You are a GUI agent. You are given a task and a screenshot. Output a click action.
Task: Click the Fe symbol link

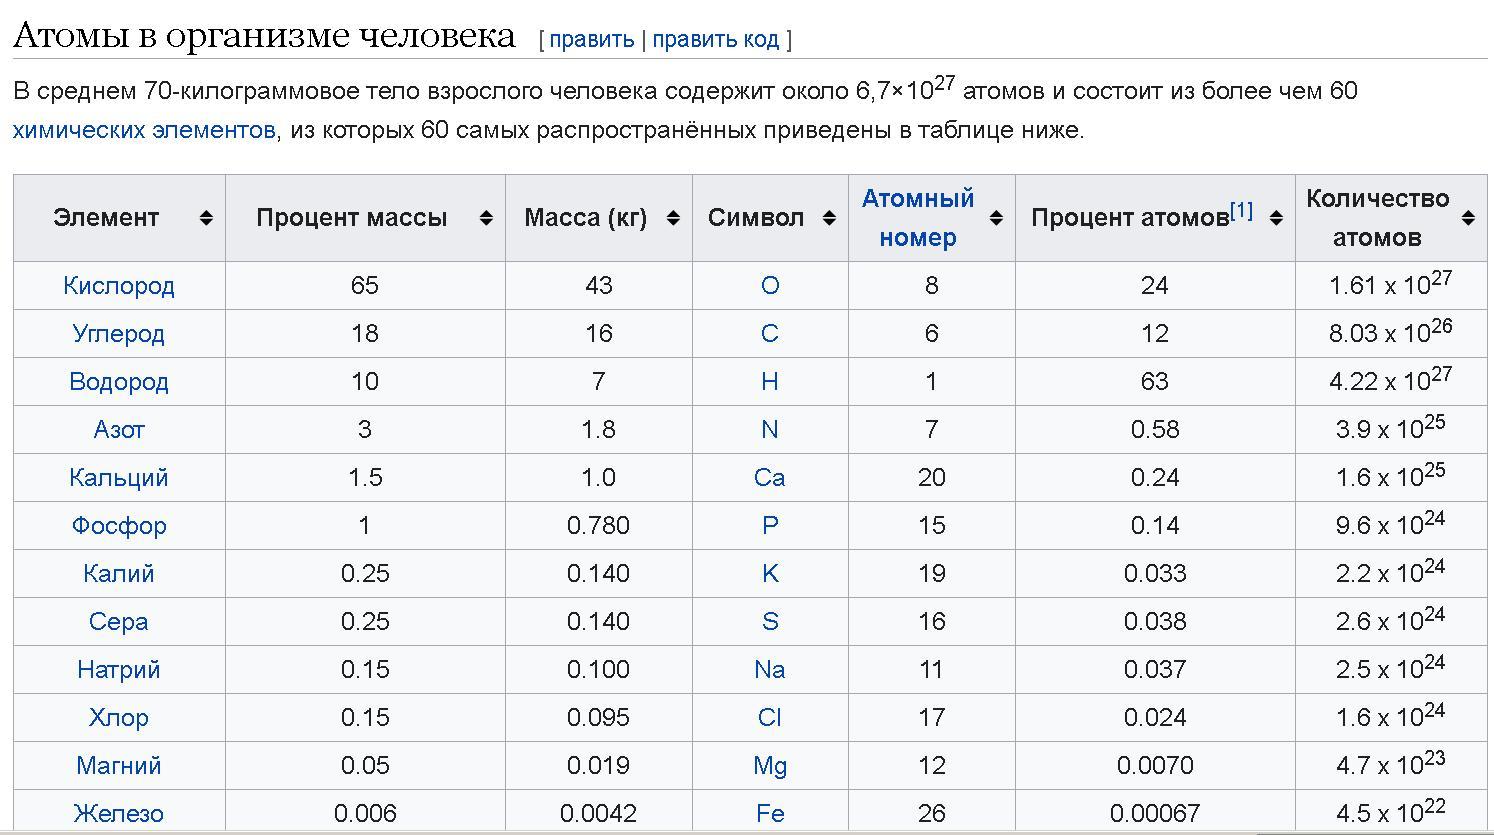(x=770, y=814)
